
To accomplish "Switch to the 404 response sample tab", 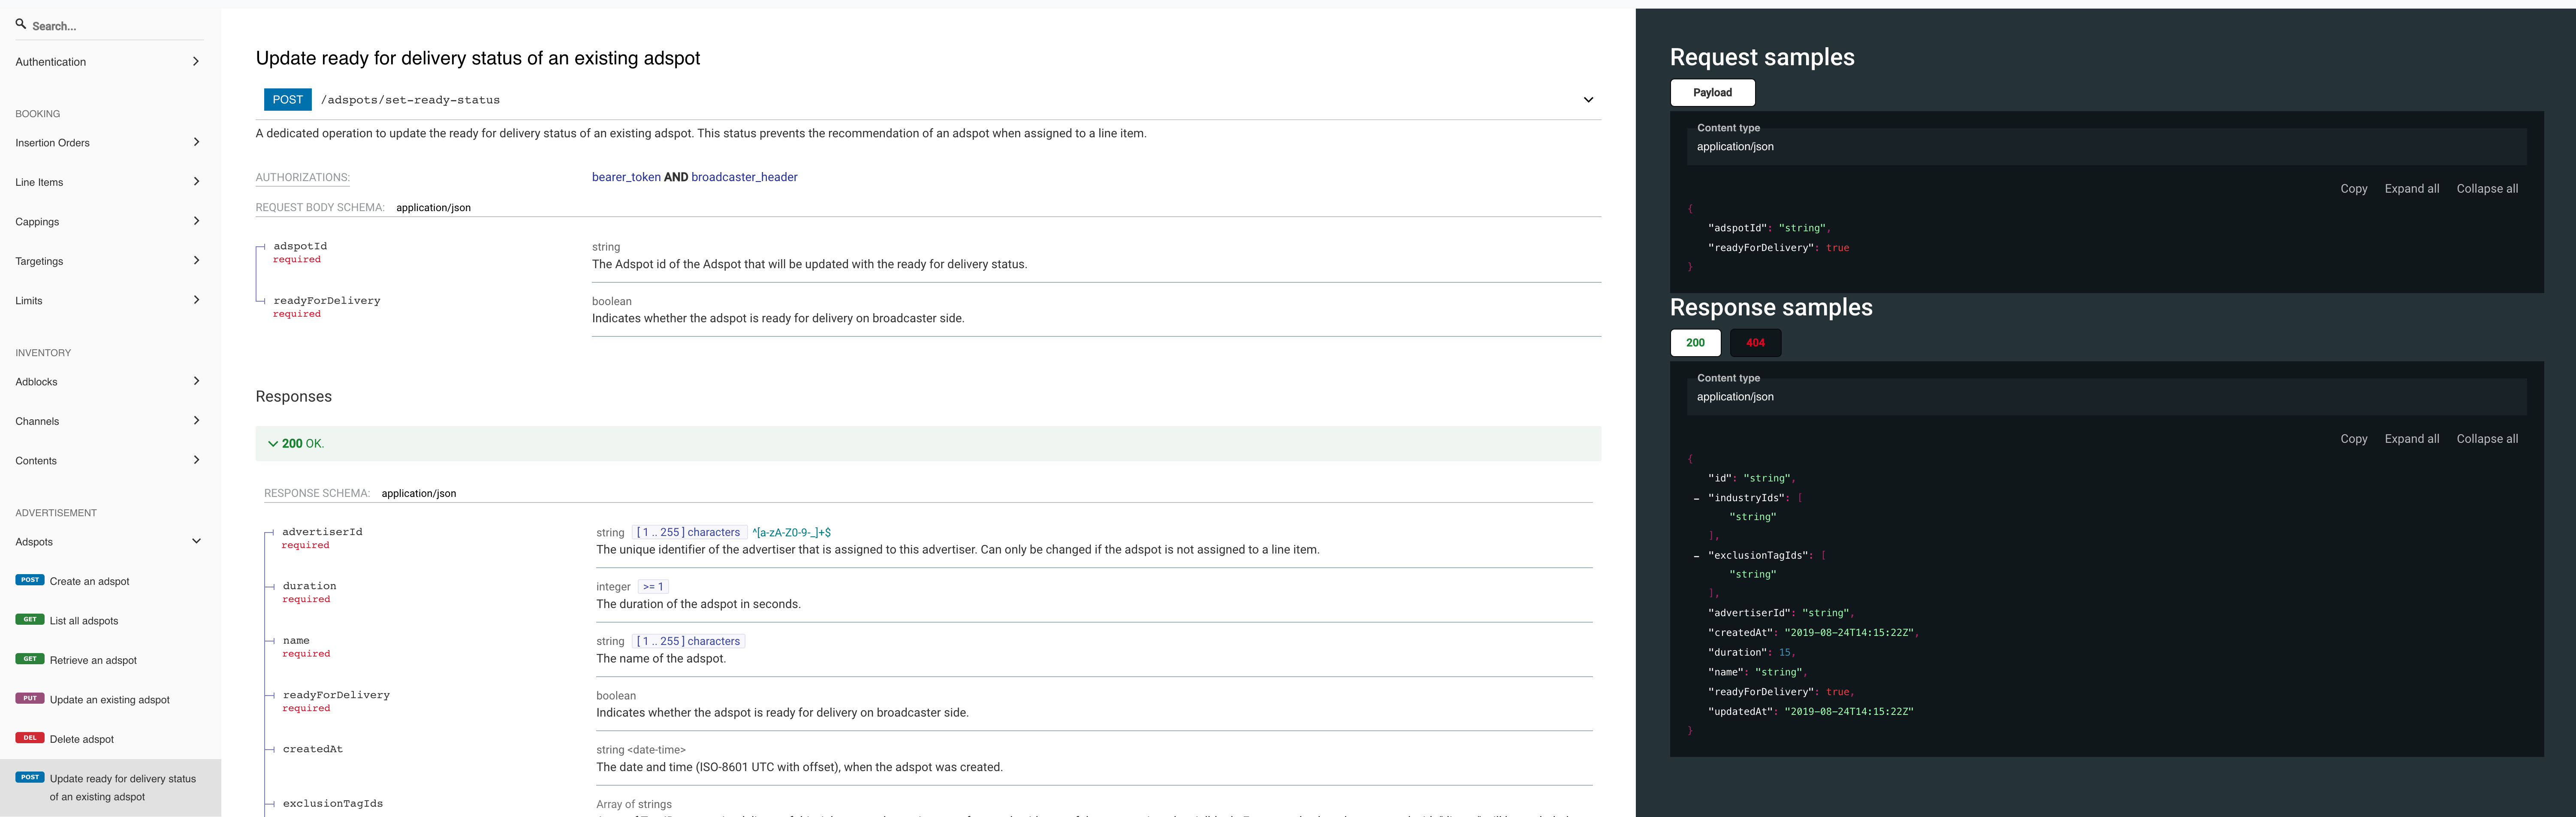I will click(x=1755, y=343).
